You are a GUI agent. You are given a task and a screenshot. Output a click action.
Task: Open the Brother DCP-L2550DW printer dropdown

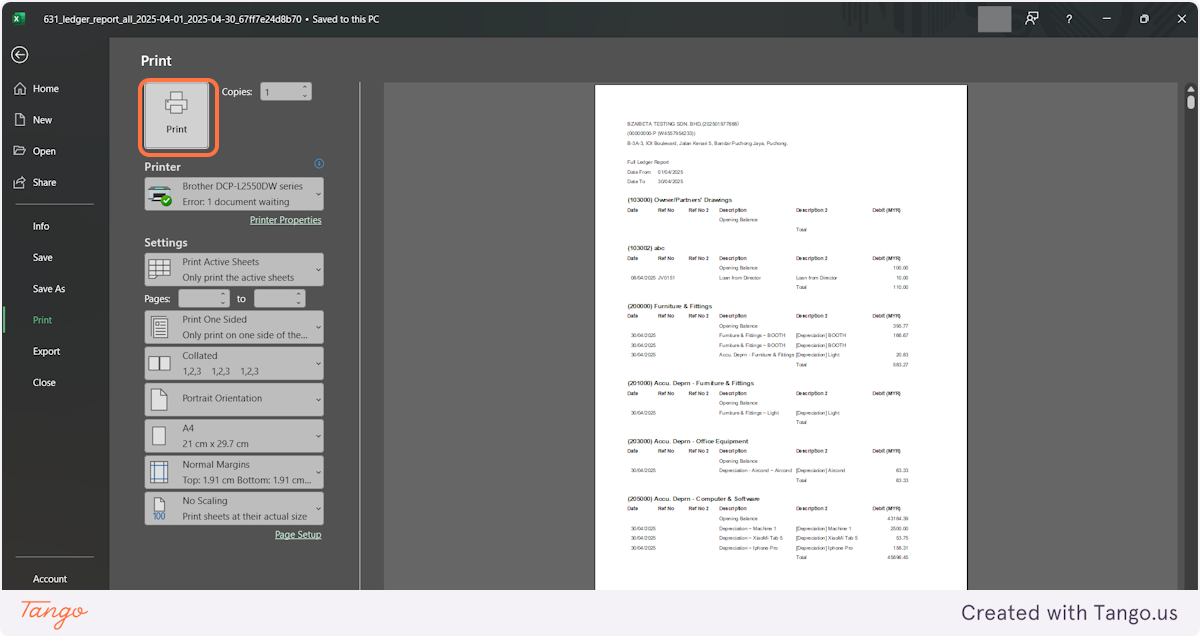(x=234, y=194)
